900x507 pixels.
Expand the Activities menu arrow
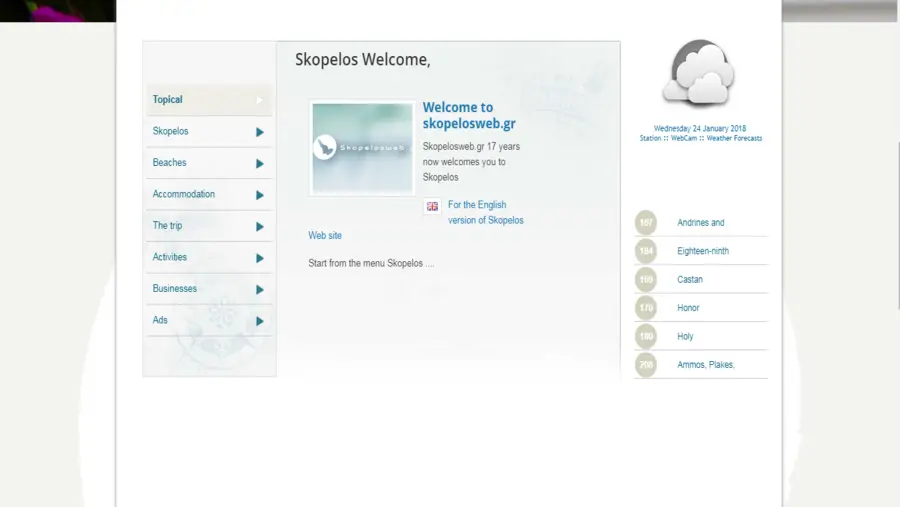tap(260, 258)
